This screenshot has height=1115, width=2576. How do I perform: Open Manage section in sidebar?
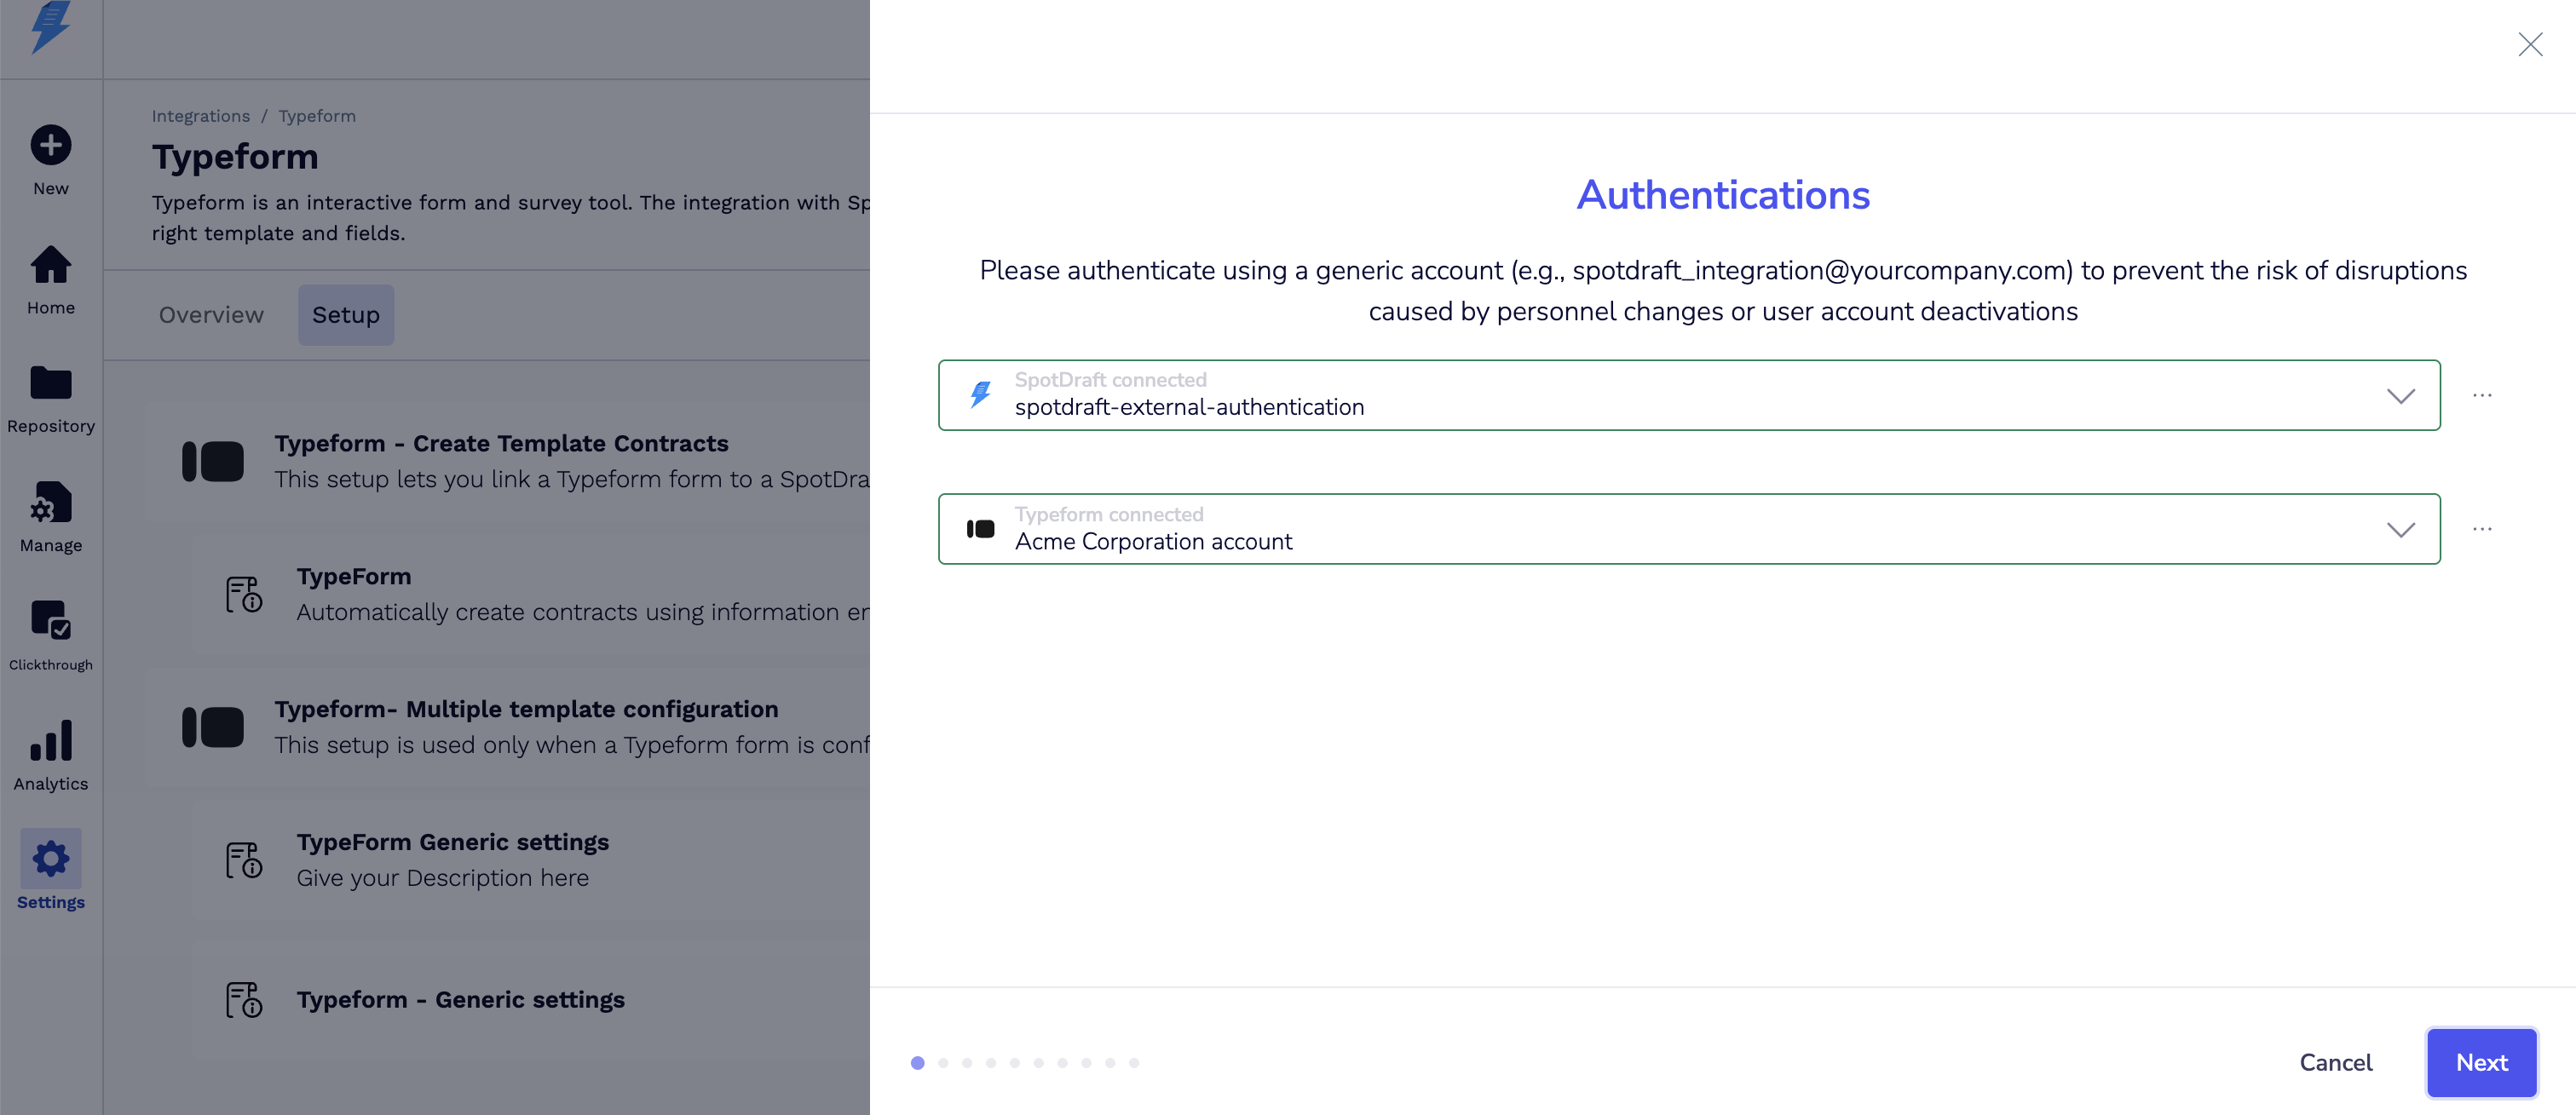50,503
